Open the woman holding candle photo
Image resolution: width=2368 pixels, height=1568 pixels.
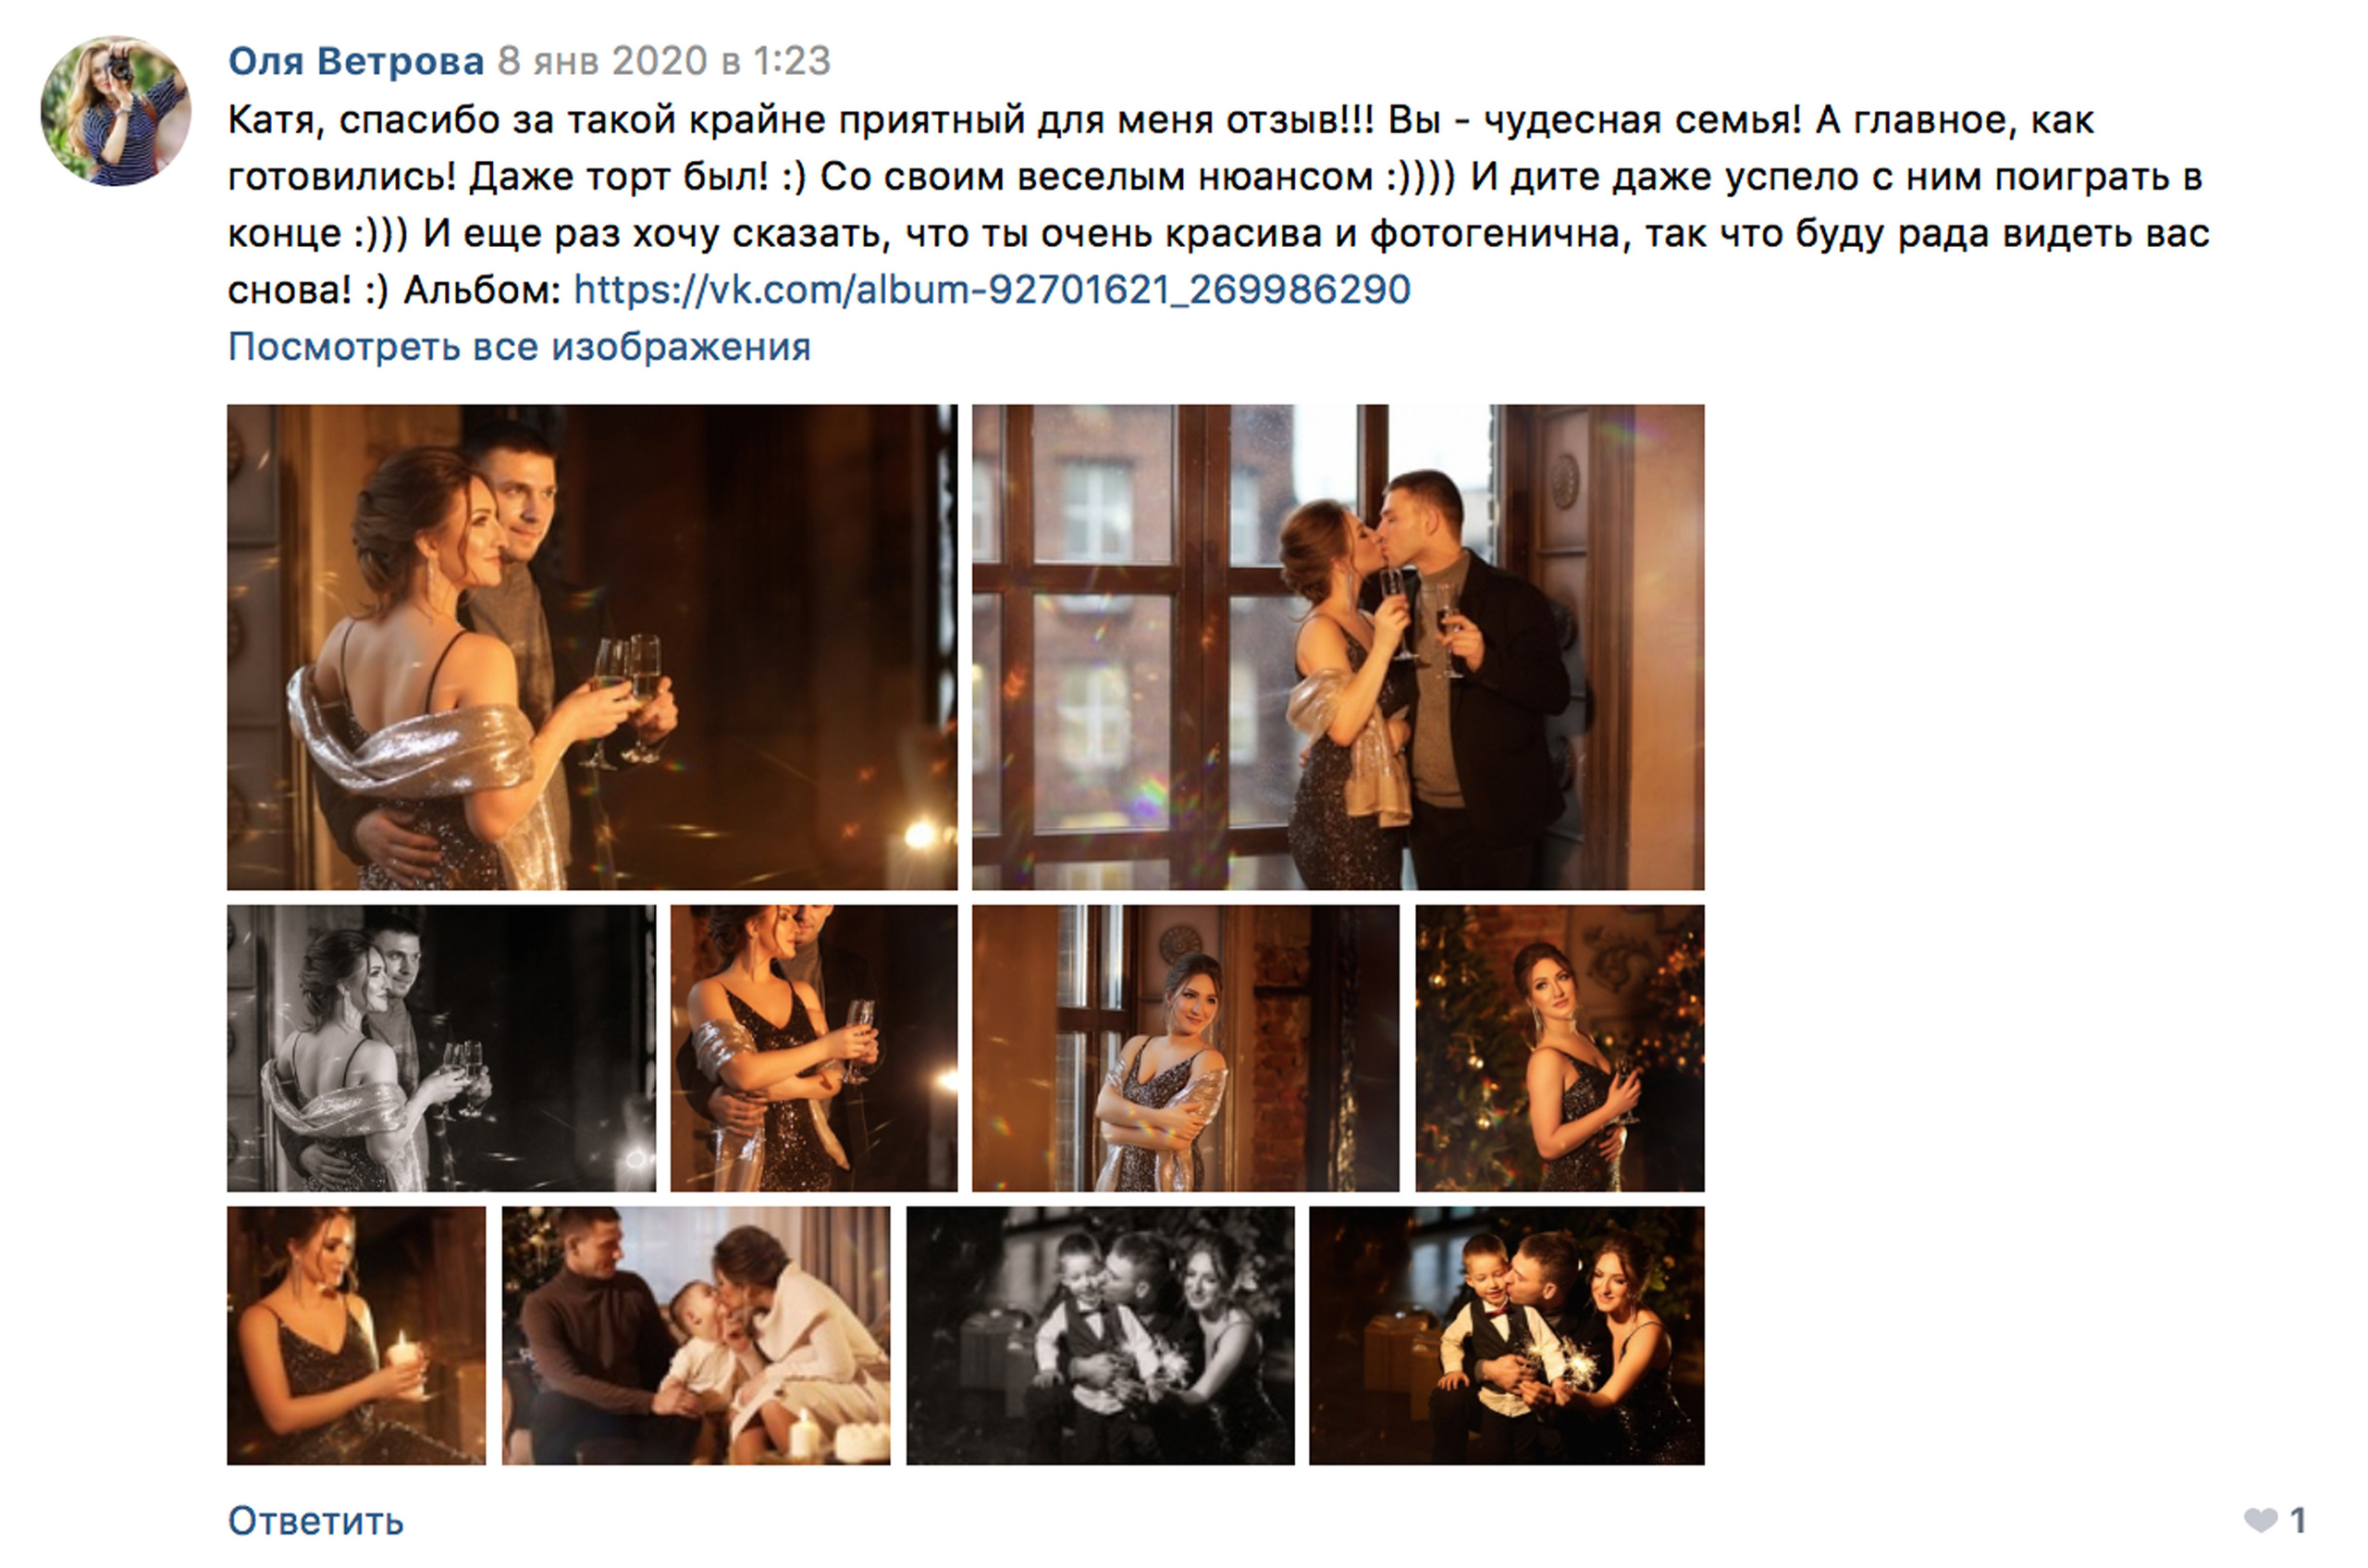(x=356, y=1335)
